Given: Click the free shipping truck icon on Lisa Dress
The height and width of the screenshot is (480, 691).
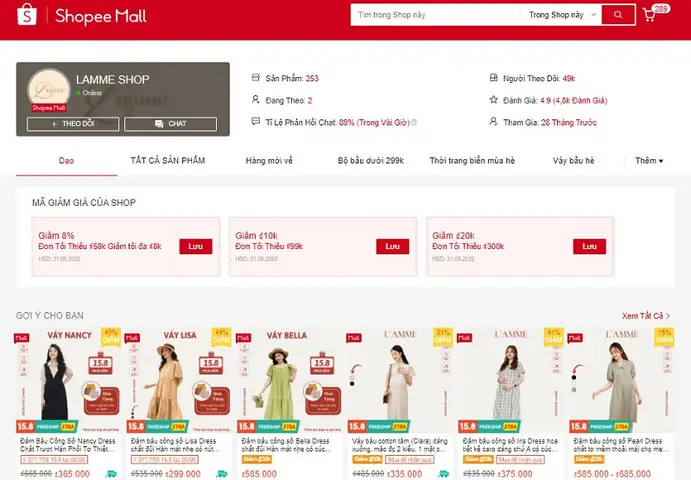Looking at the screenshot, I should pos(222,474).
